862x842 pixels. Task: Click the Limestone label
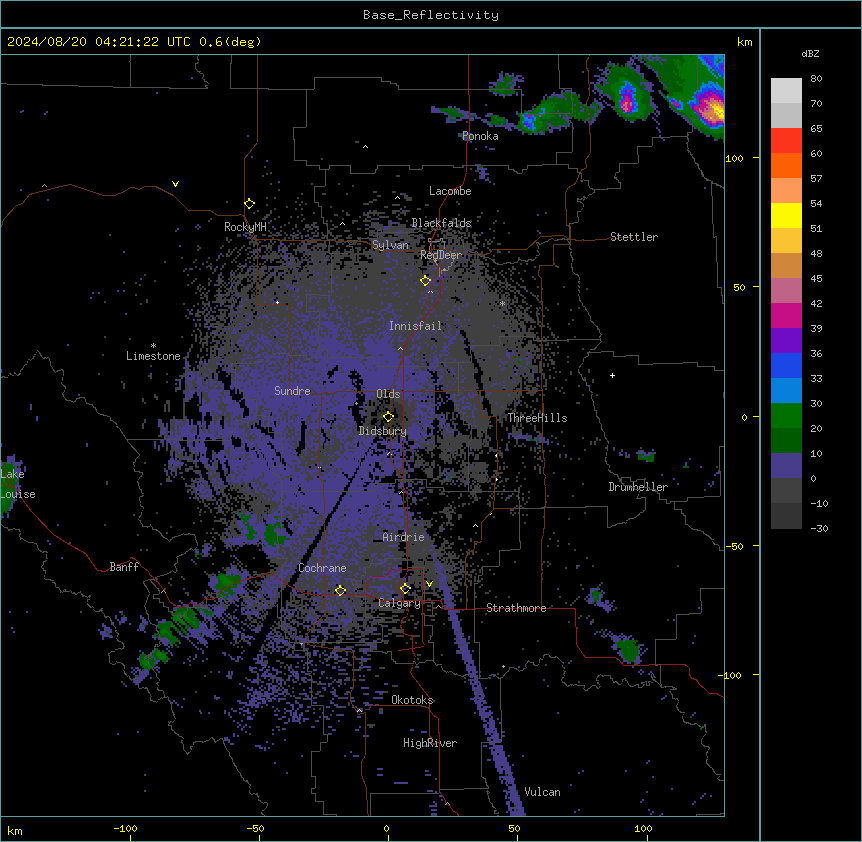[153, 356]
